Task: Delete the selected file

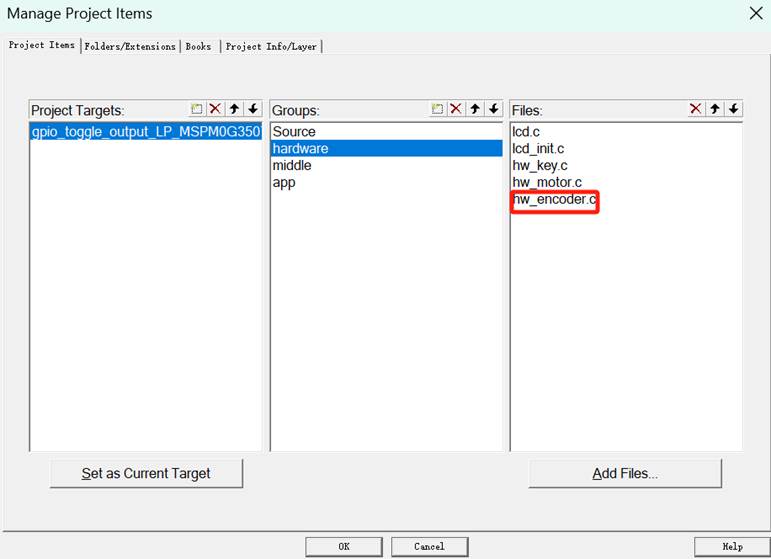Action: click(696, 109)
